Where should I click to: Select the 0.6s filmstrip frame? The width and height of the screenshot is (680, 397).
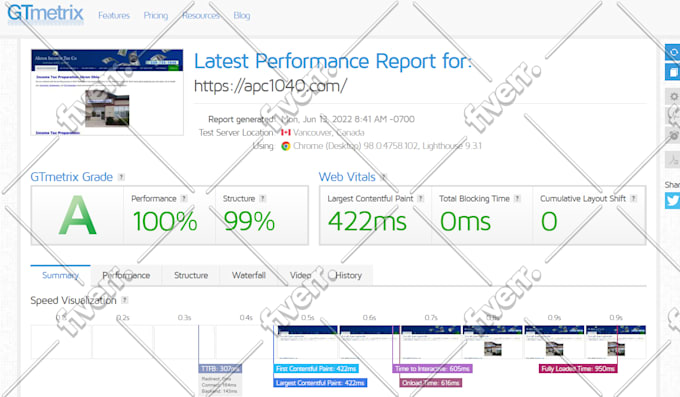369,341
